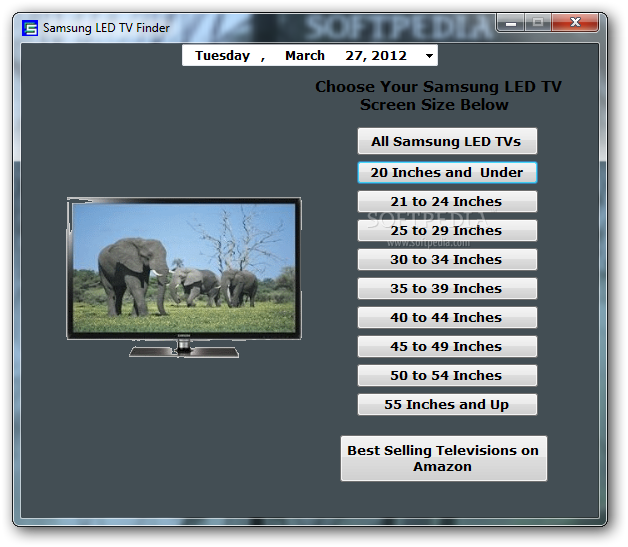Choose 40 to 44 Inches screen size
This screenshot has height=547, width=628.
[x=447, y=318]
